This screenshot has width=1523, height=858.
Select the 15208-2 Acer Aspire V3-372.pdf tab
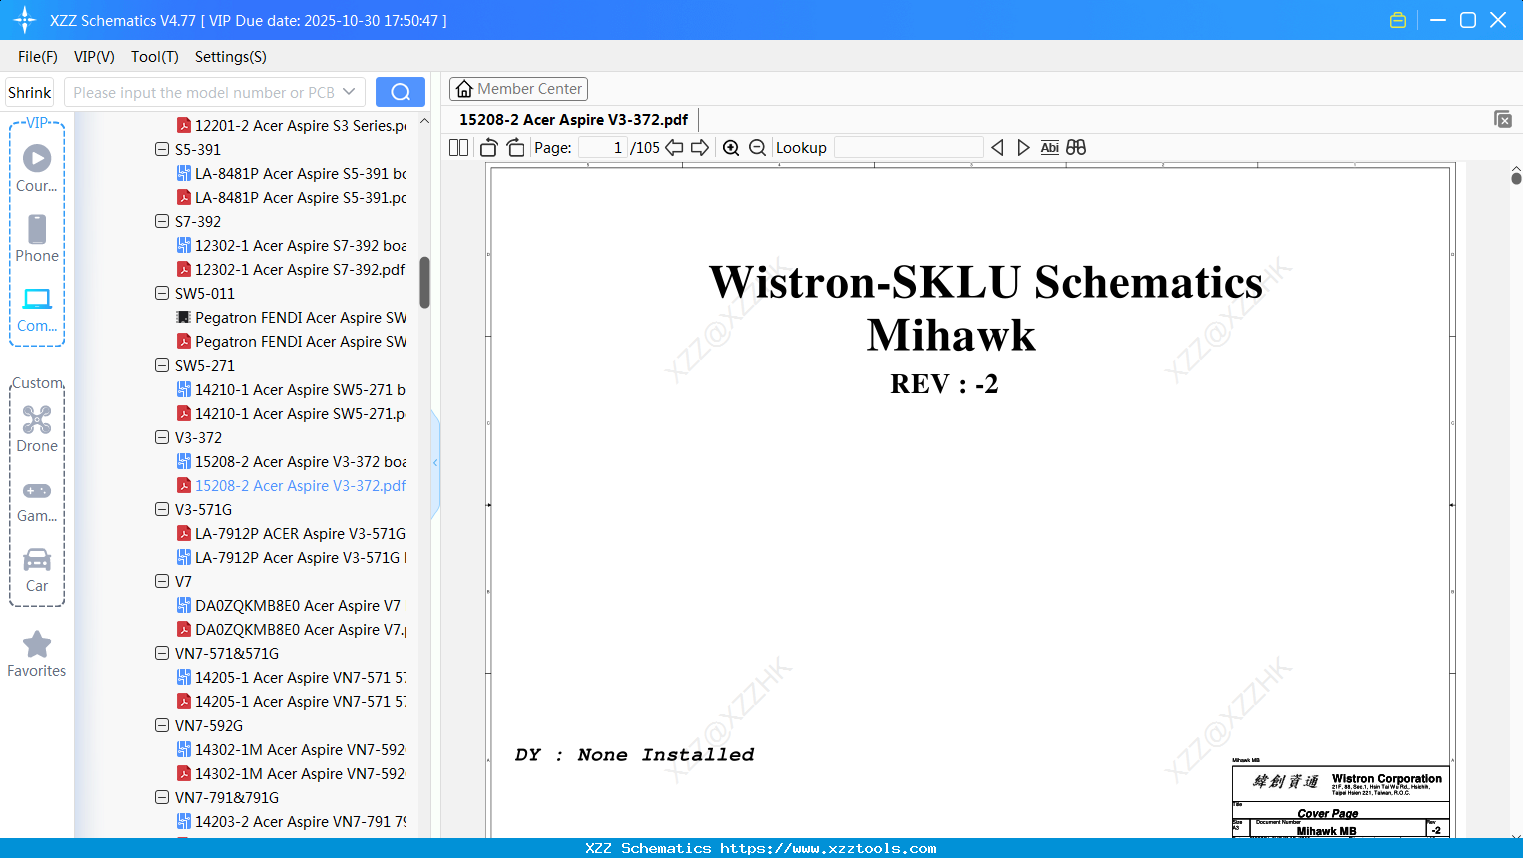coord(573,120)
